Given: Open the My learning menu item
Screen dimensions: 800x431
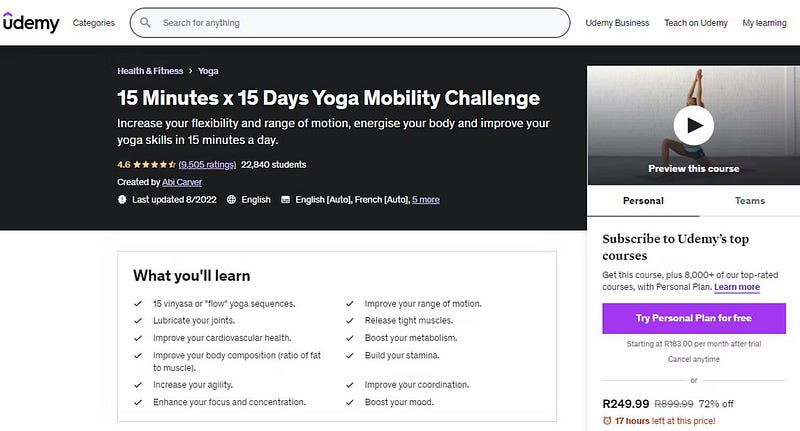Looking at the screenshot, I should 764,22.
